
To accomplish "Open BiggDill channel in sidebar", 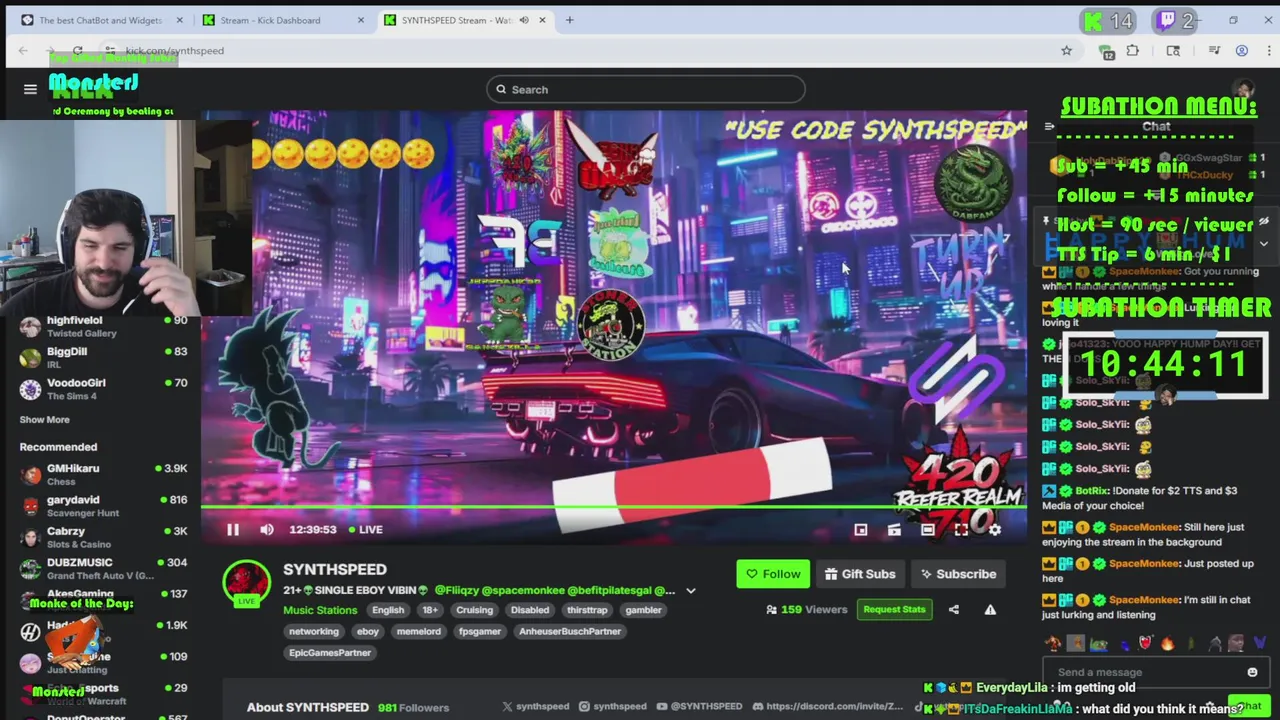I will pos(103,358).
